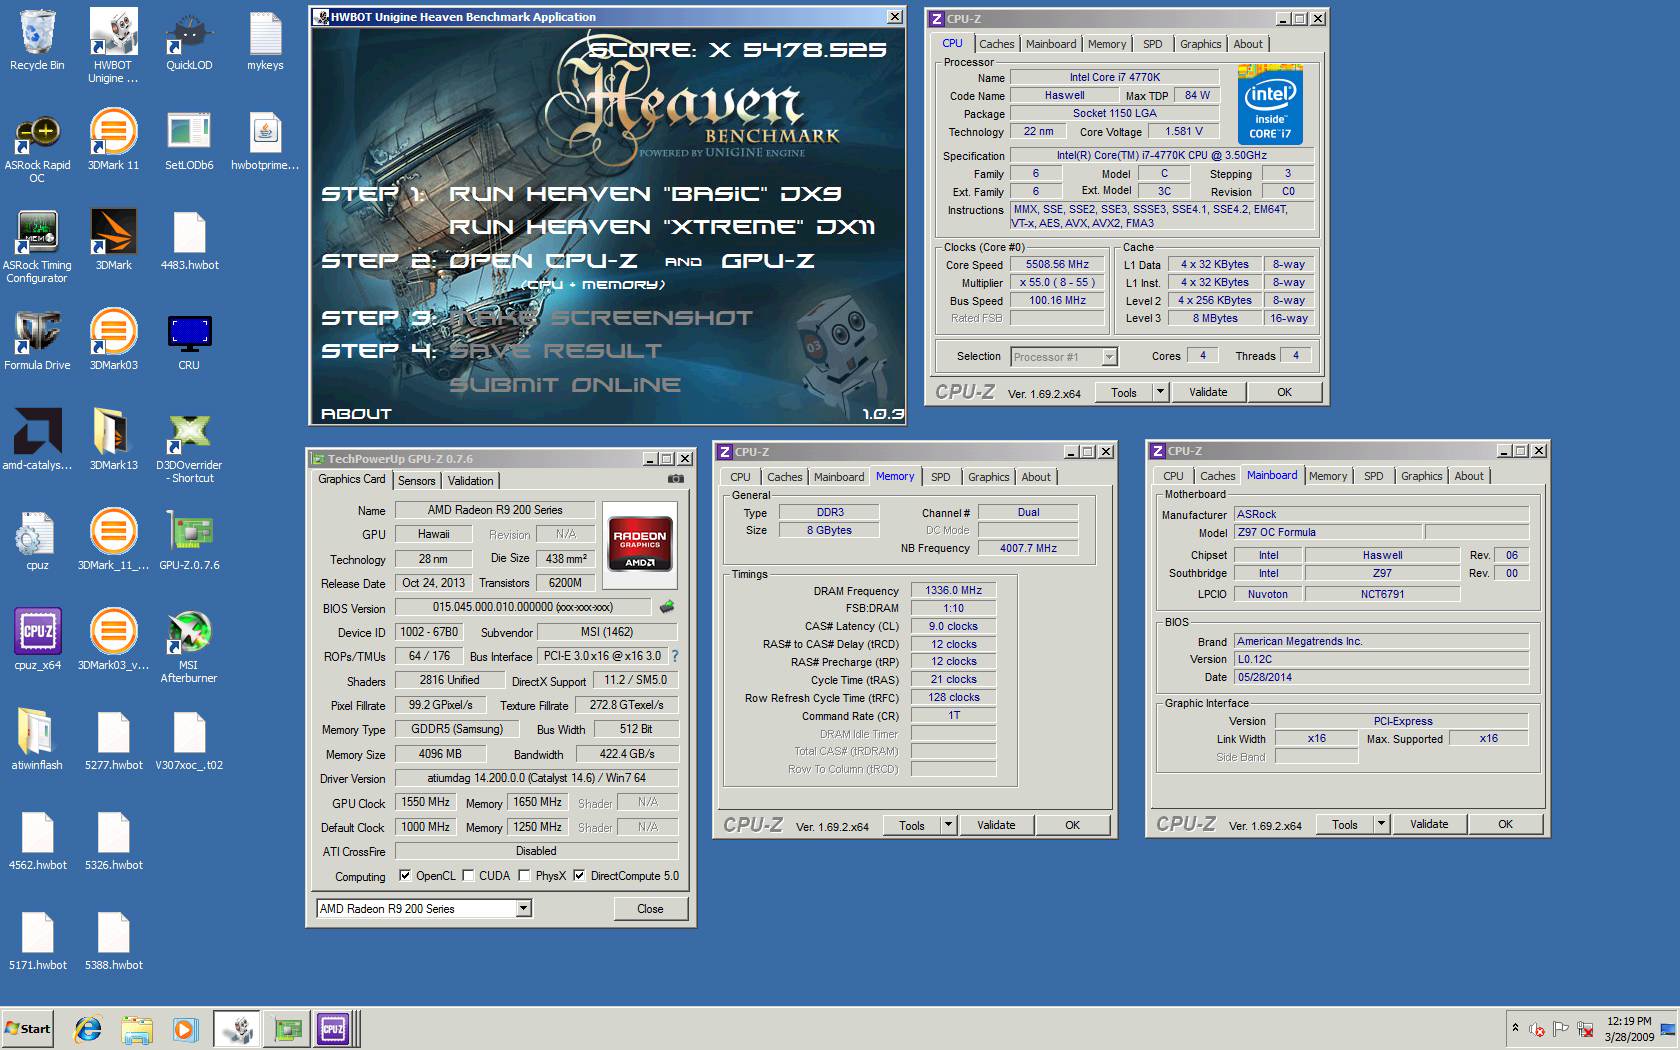Screen dimensions: 1680x1050
Task: Show hidden system tray icons
Action: (1515, 1028)
